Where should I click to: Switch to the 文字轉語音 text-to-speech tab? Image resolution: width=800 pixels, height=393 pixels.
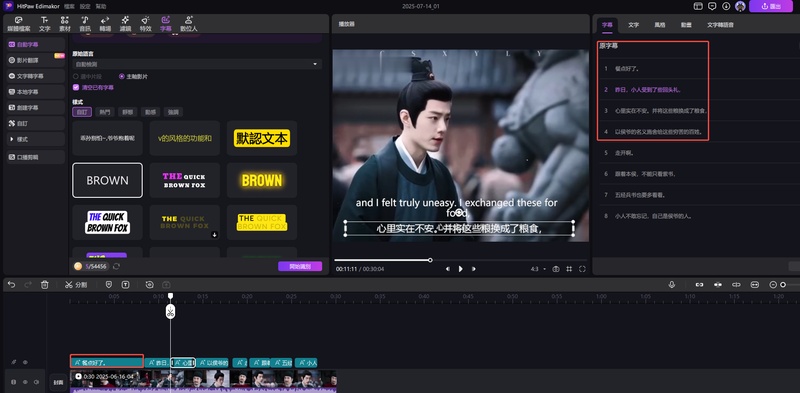[x=720, y=24]
